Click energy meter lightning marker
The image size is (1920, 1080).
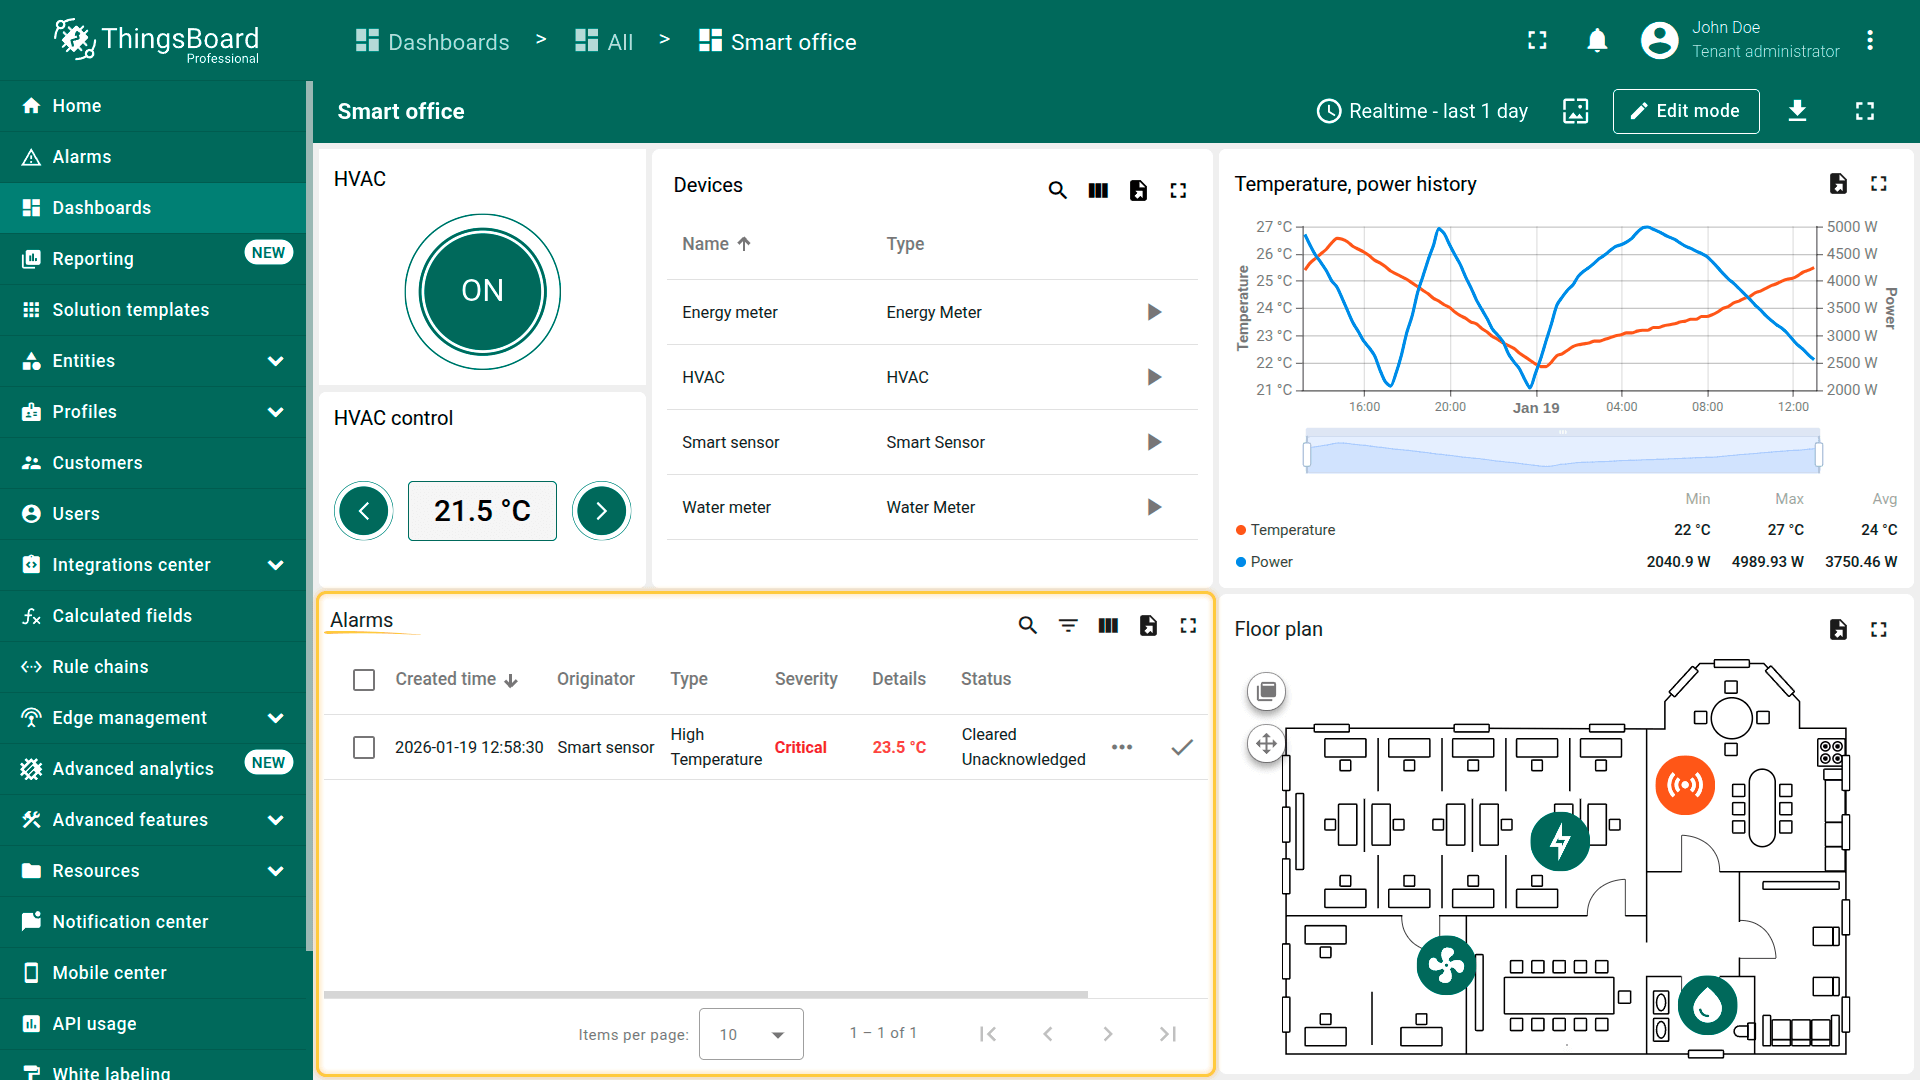click(x=1560, y=842)
